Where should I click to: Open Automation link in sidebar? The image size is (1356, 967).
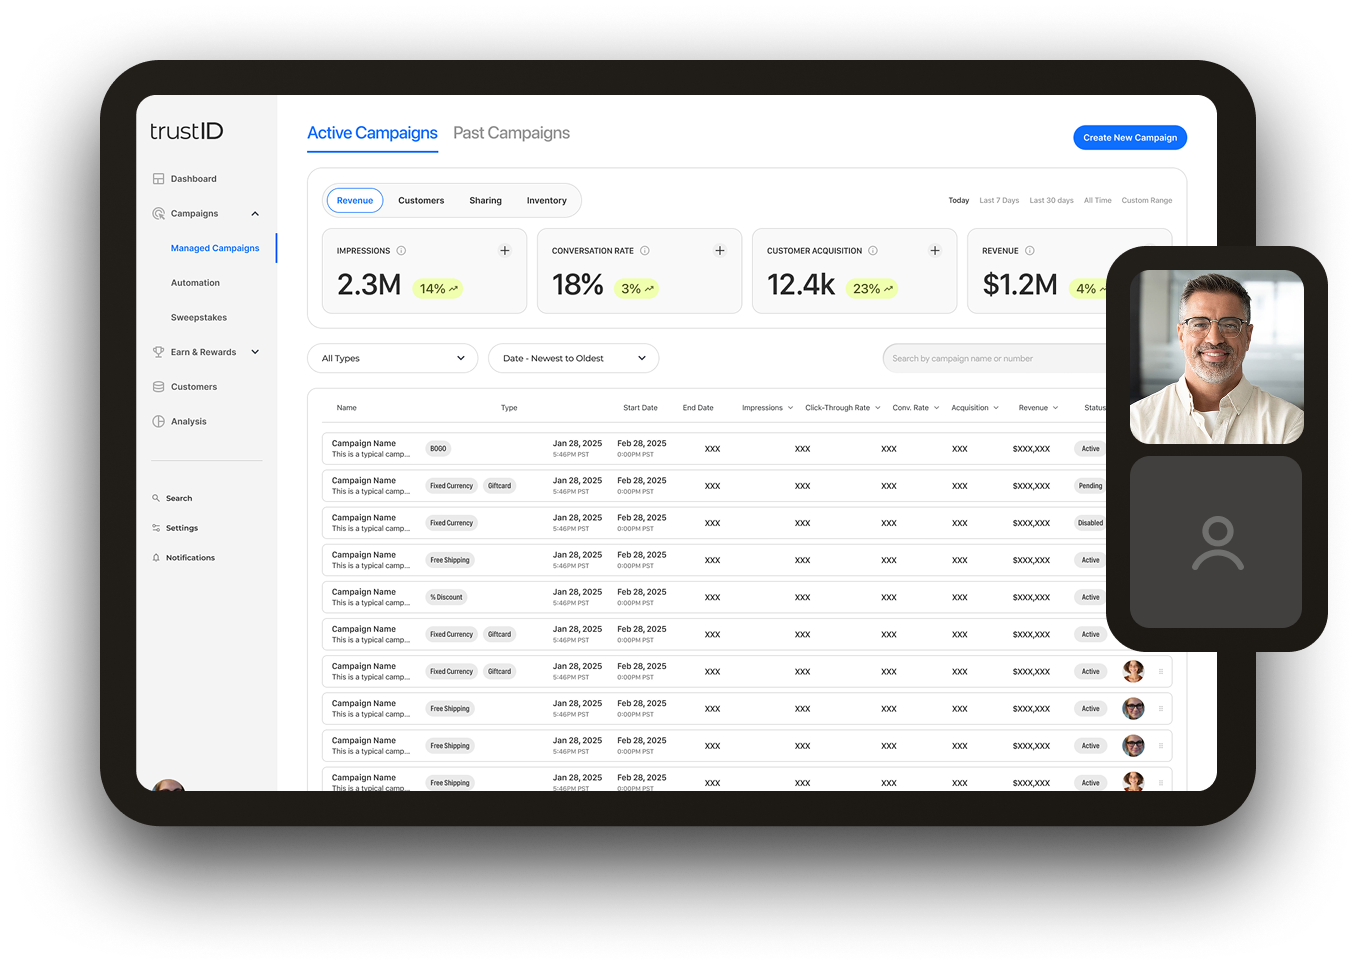(195, 283)
